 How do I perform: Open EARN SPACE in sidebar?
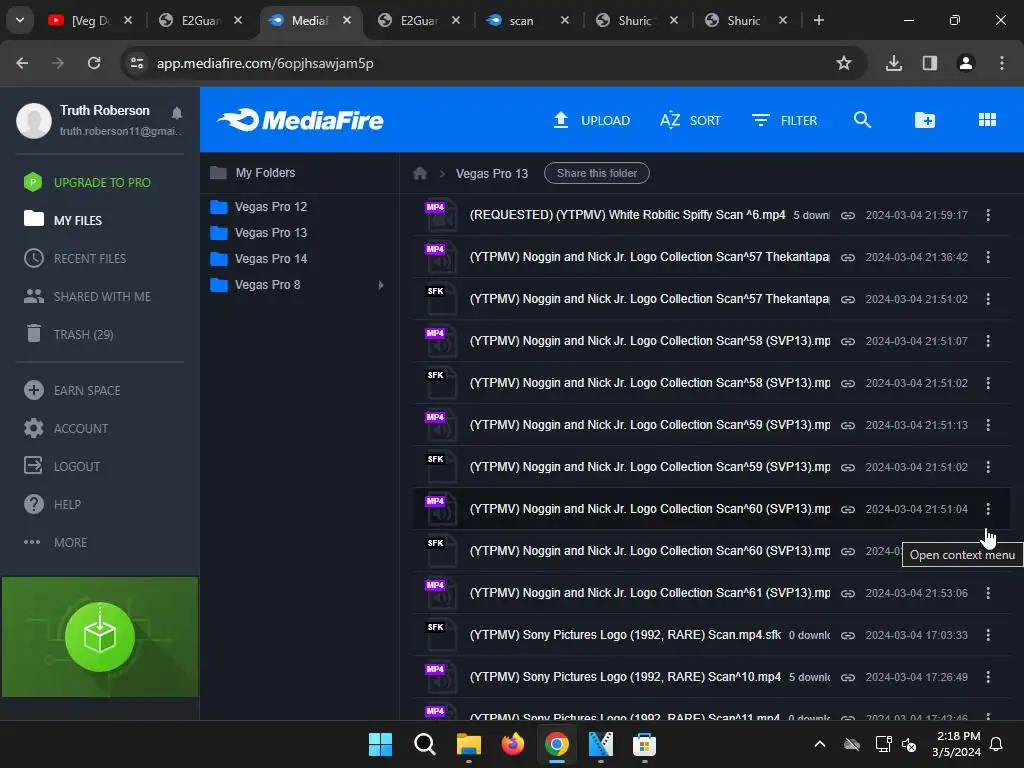[x=72, y=391]
